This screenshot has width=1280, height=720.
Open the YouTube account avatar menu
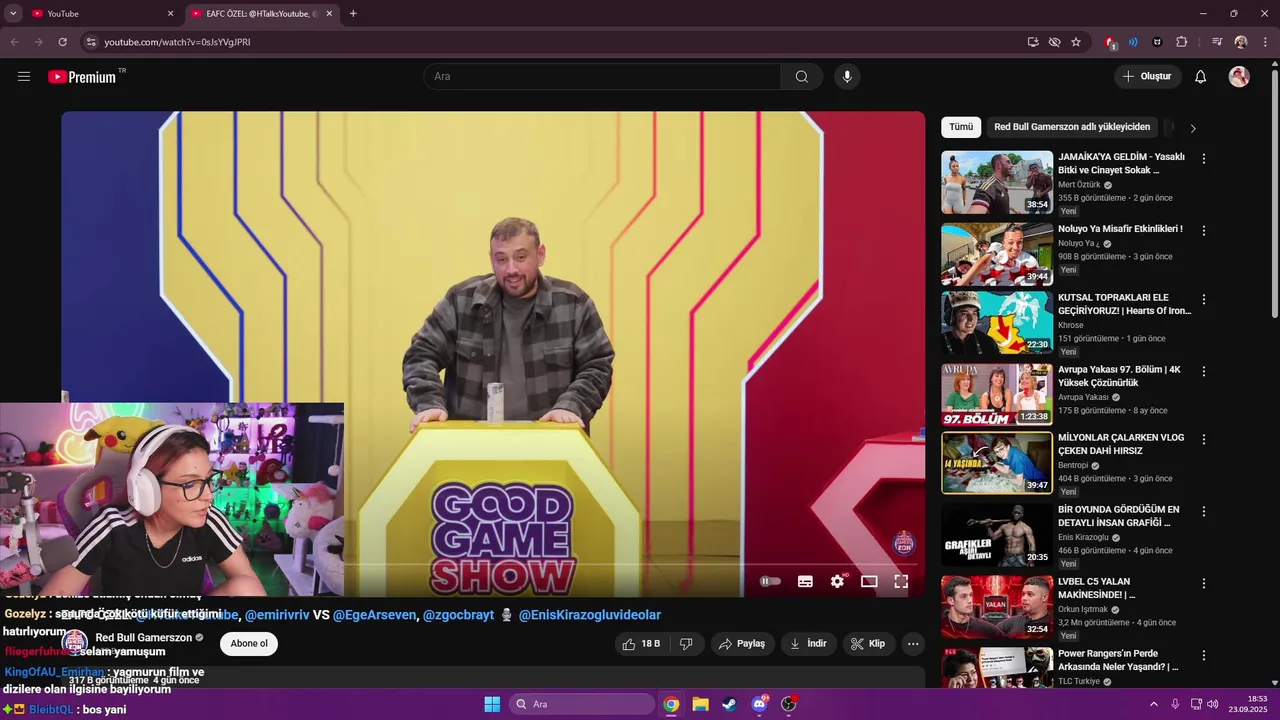1239,76
